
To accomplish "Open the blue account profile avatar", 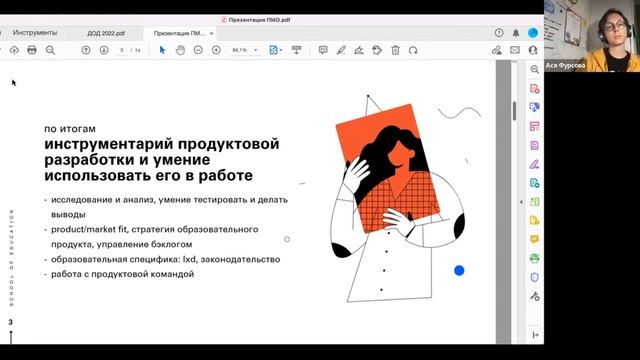I will pyautogui.click(x=533, y=33).
